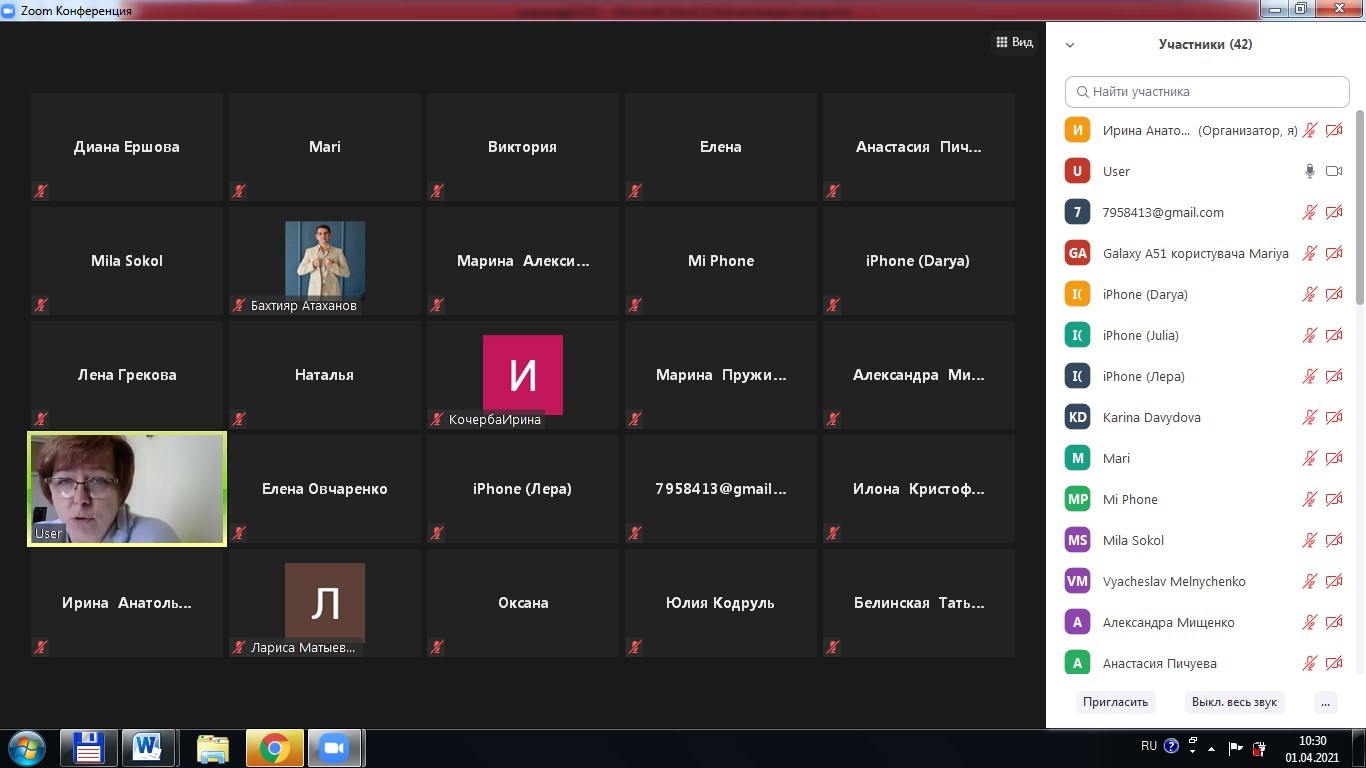Select Анастасия Пичуева in the participant list

1159,663
